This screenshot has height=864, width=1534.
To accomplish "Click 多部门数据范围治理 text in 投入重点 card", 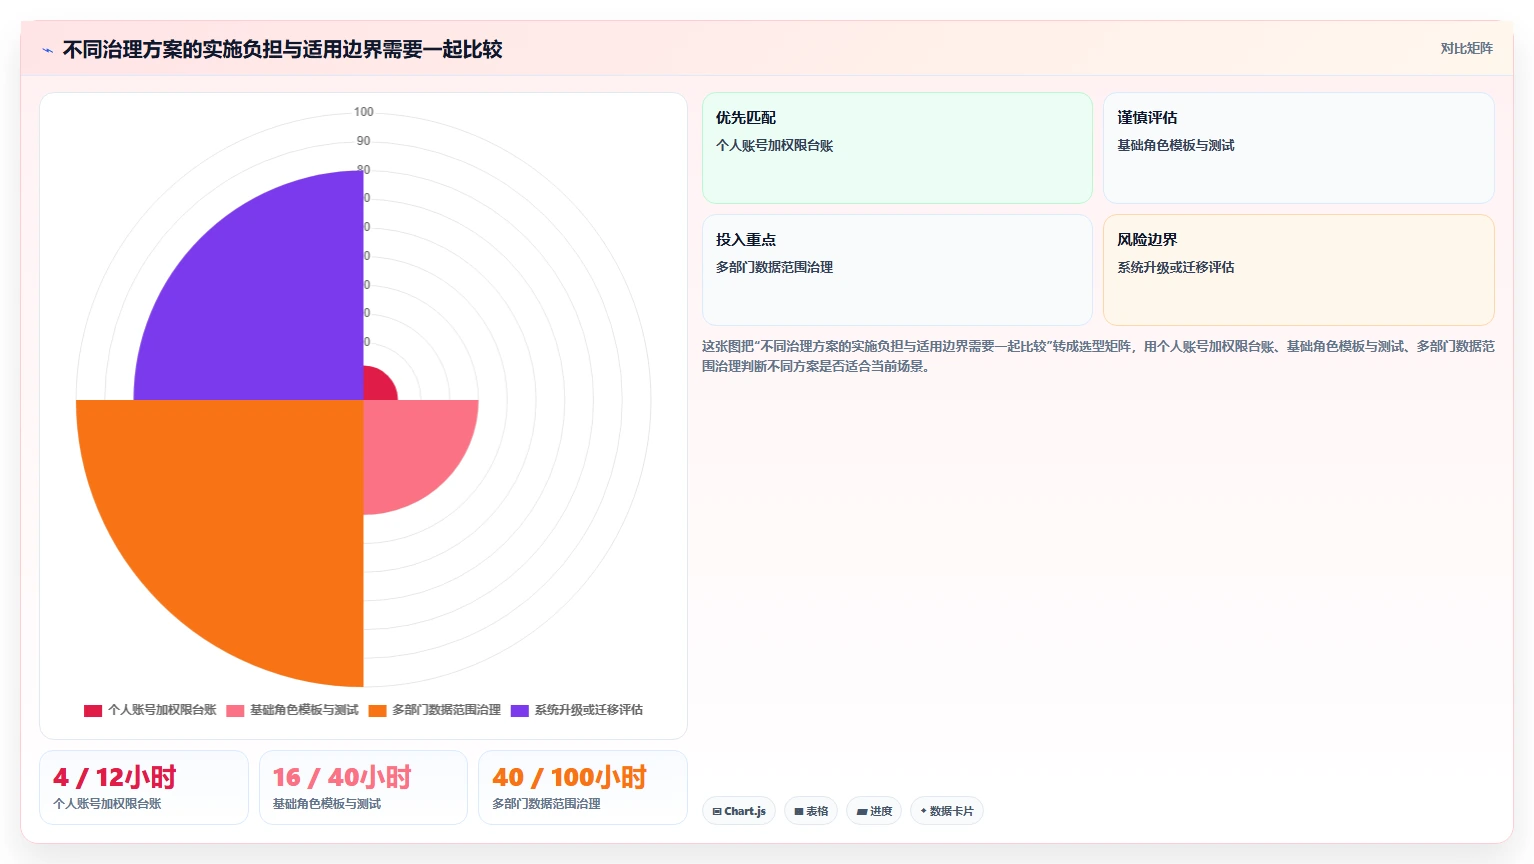I will [x=774, y=267].
